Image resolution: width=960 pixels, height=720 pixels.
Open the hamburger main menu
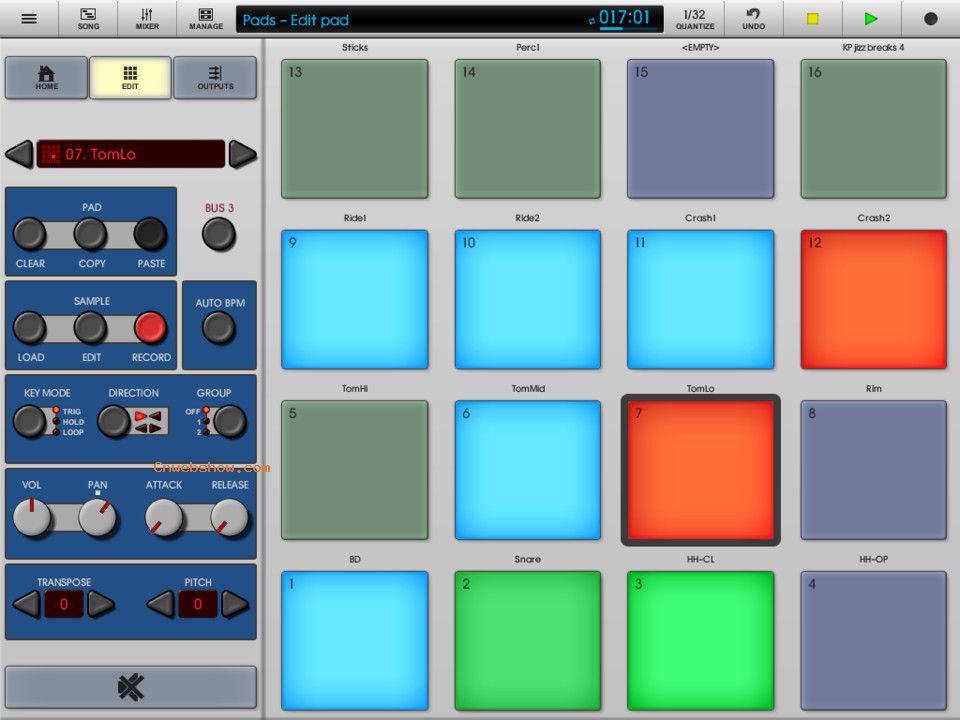click(29, 19)
